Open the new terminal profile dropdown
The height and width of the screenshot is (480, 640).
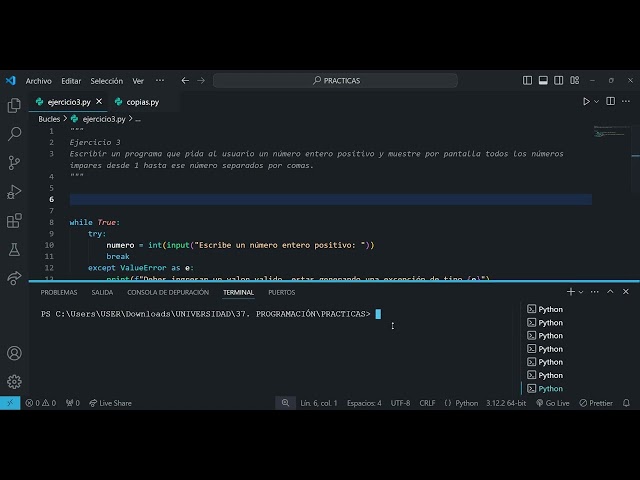581,292
